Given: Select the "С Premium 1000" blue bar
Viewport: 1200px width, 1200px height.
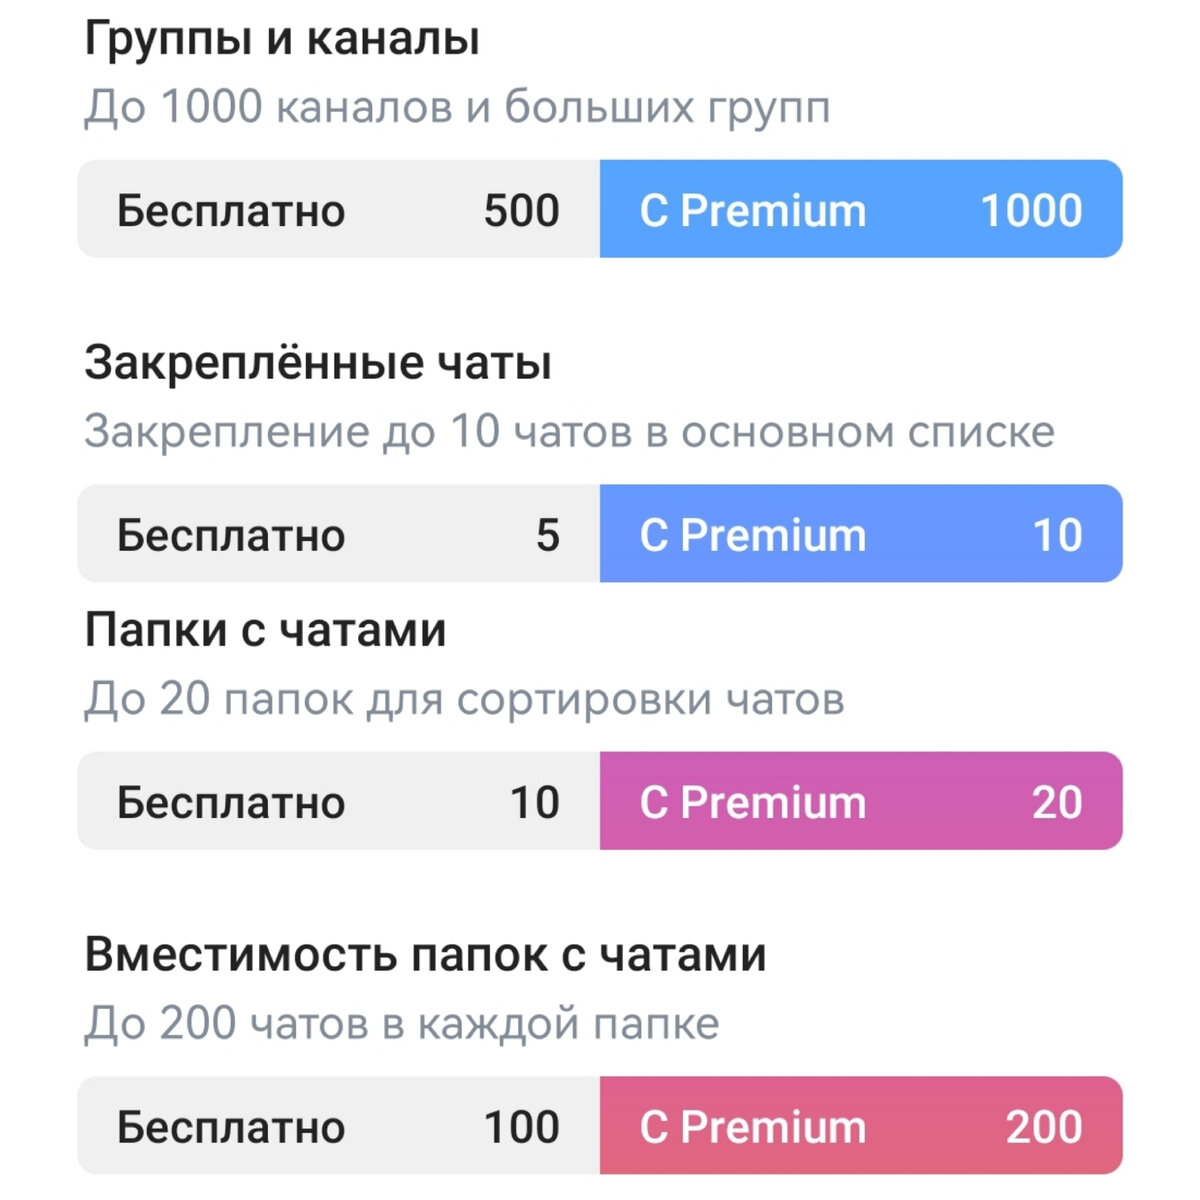Looking at the screenshot, I should (x=860, y=210).
